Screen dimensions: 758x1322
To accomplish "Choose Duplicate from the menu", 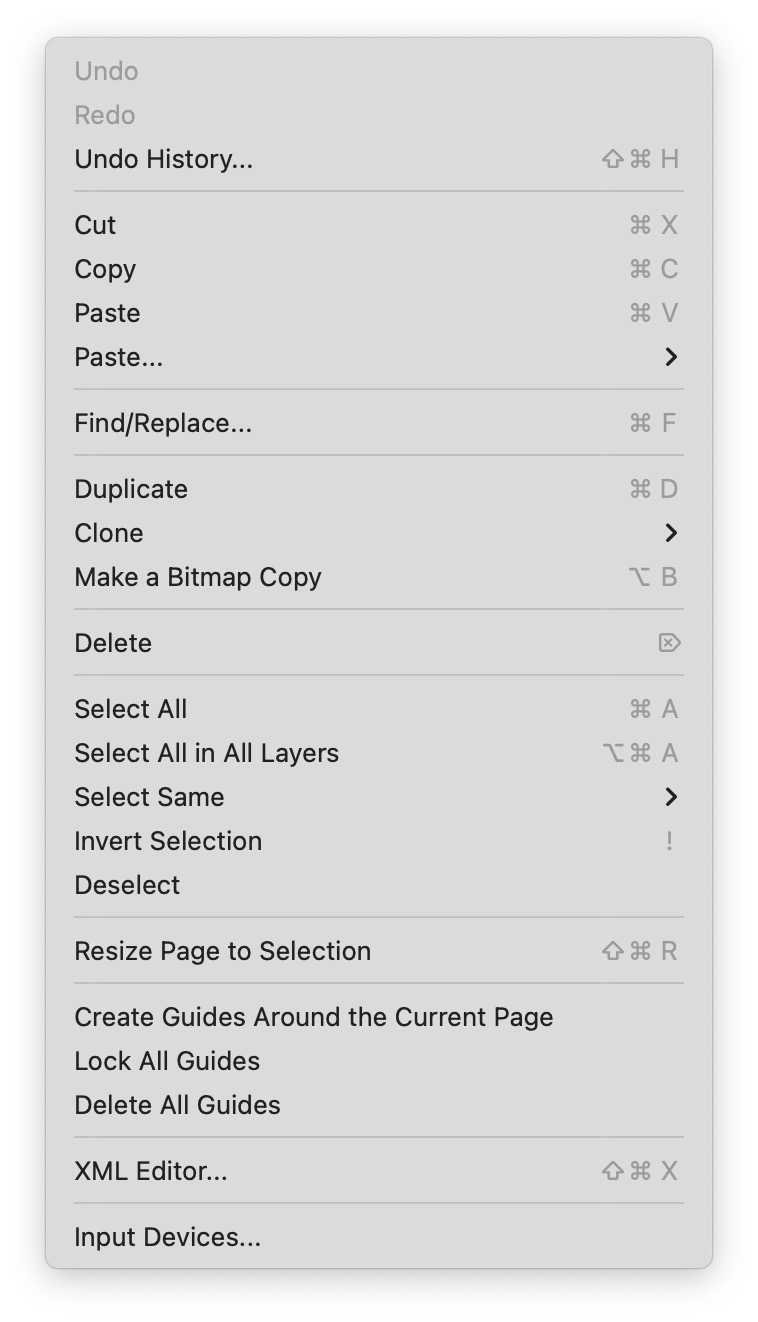I will pyautogui.click(x=379, y=489).
